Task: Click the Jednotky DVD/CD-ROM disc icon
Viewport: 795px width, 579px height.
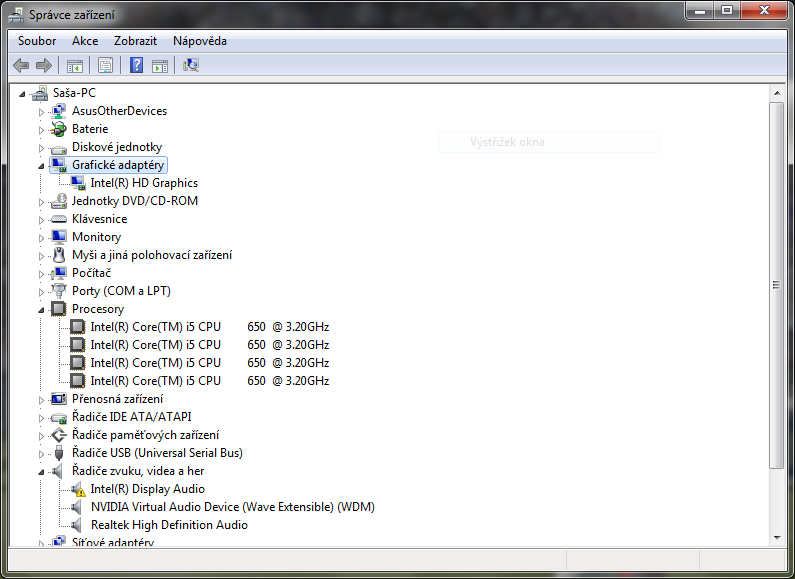Action: click(59, 201)
